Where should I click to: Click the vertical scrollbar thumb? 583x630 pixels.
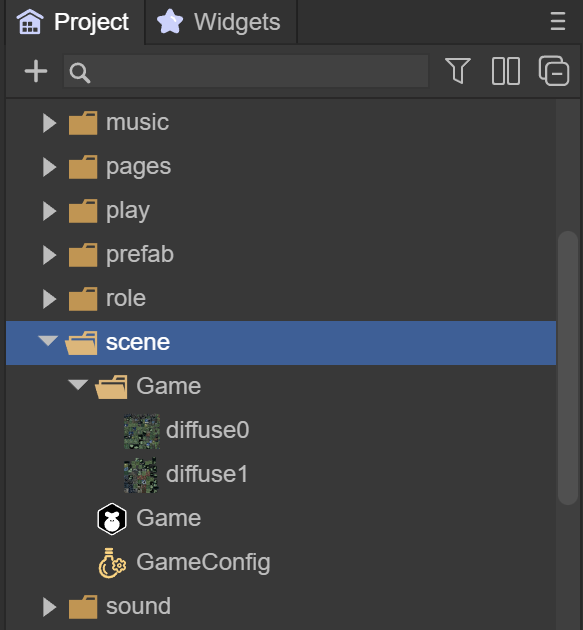pos(568,367)
